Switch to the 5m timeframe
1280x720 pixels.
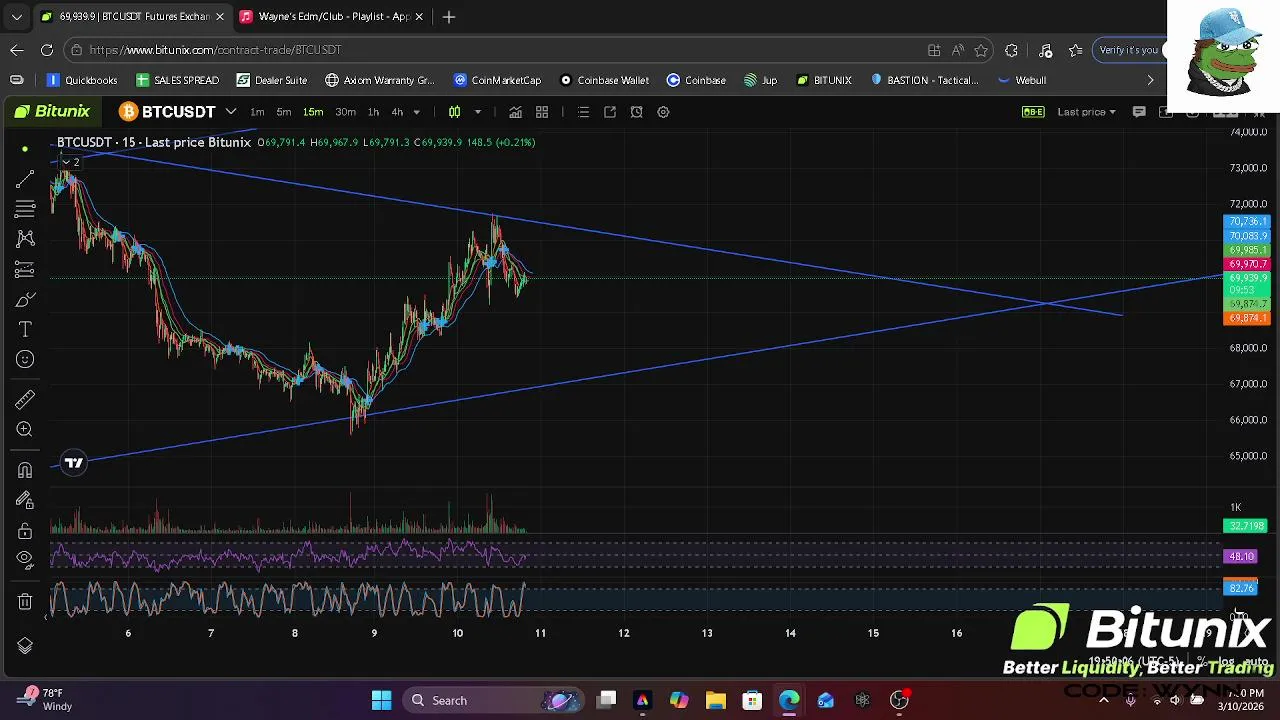pos(284,112)
